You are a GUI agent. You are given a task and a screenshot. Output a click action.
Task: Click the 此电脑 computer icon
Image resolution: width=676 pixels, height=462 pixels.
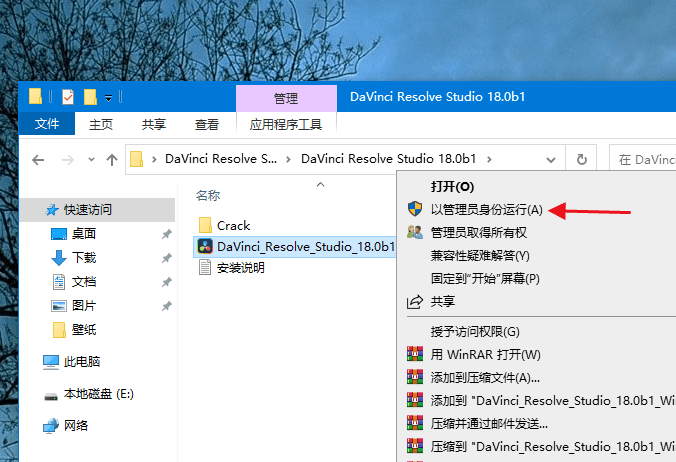click(50, 362)
